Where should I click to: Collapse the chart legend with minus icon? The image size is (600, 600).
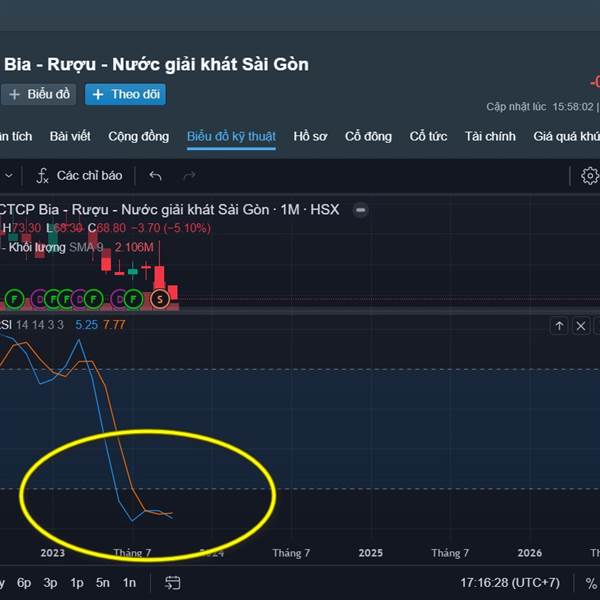click(360, 210)
